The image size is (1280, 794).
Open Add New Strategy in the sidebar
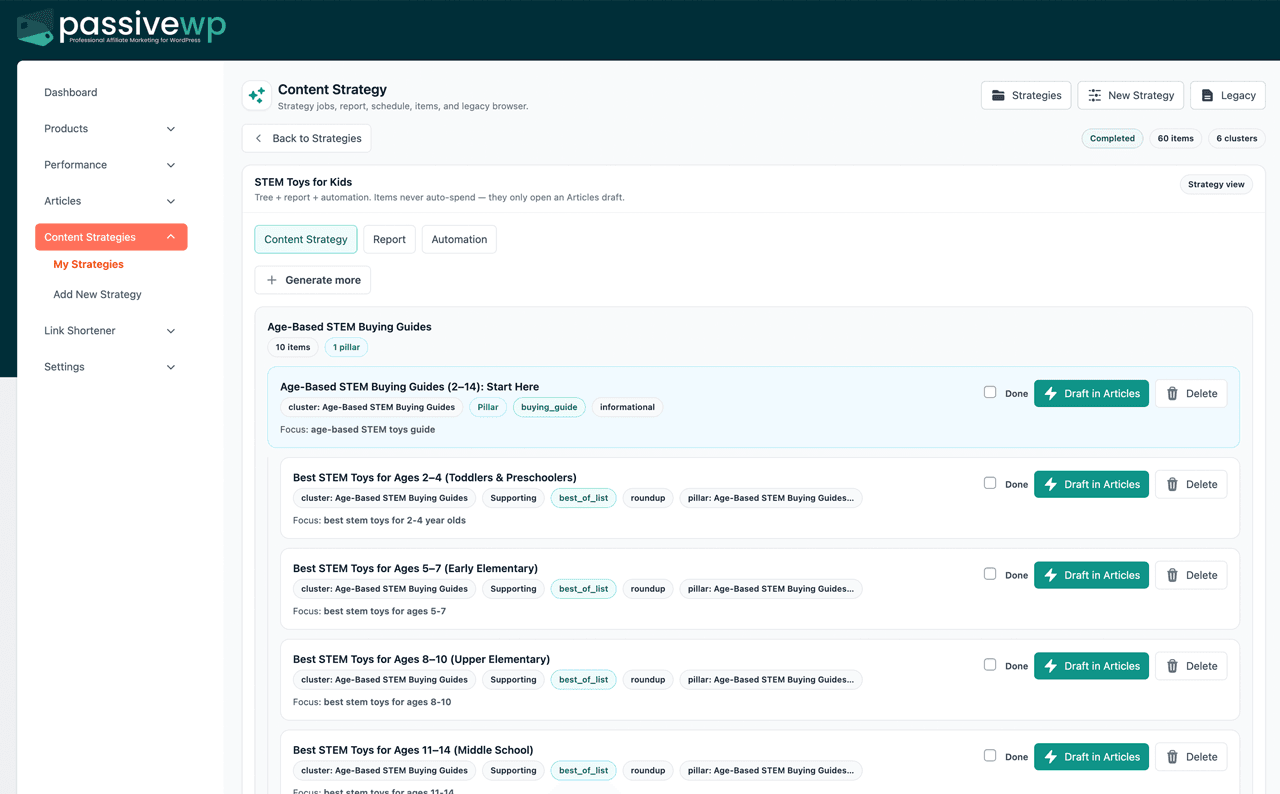pyautogui.click(x=97, y=294)
